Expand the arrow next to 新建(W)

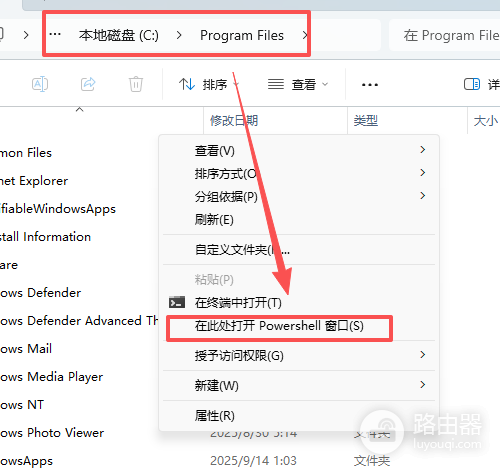point(423,385)
